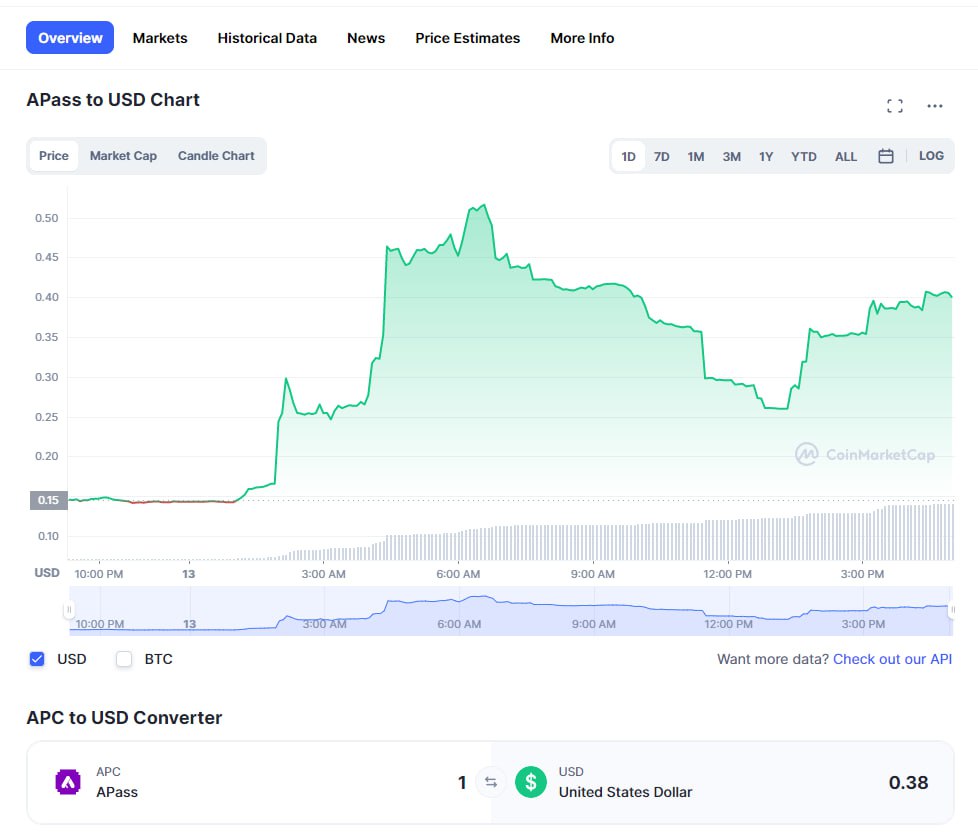Select the ALL time range
This screenshot has height=835, width=978.
(x=846, y=157)
